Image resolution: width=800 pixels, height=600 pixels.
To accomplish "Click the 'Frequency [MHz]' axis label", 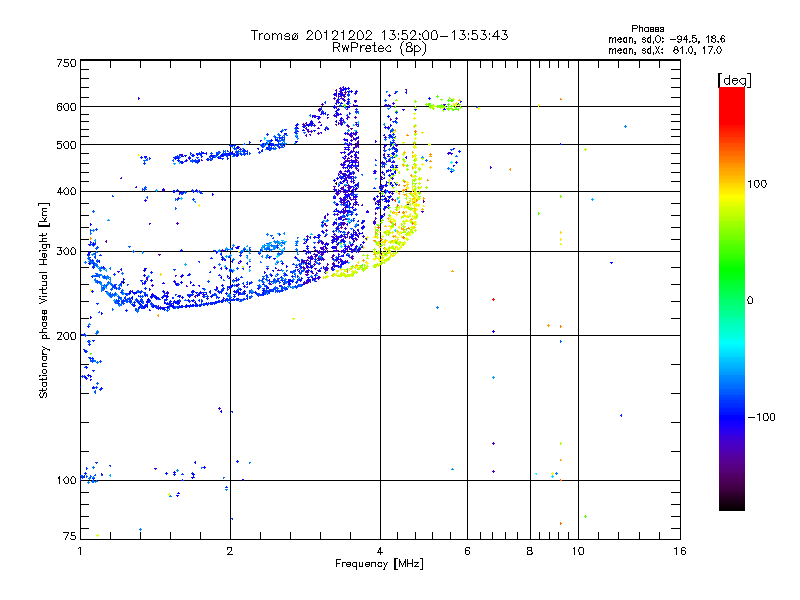I will coord(379,564).
